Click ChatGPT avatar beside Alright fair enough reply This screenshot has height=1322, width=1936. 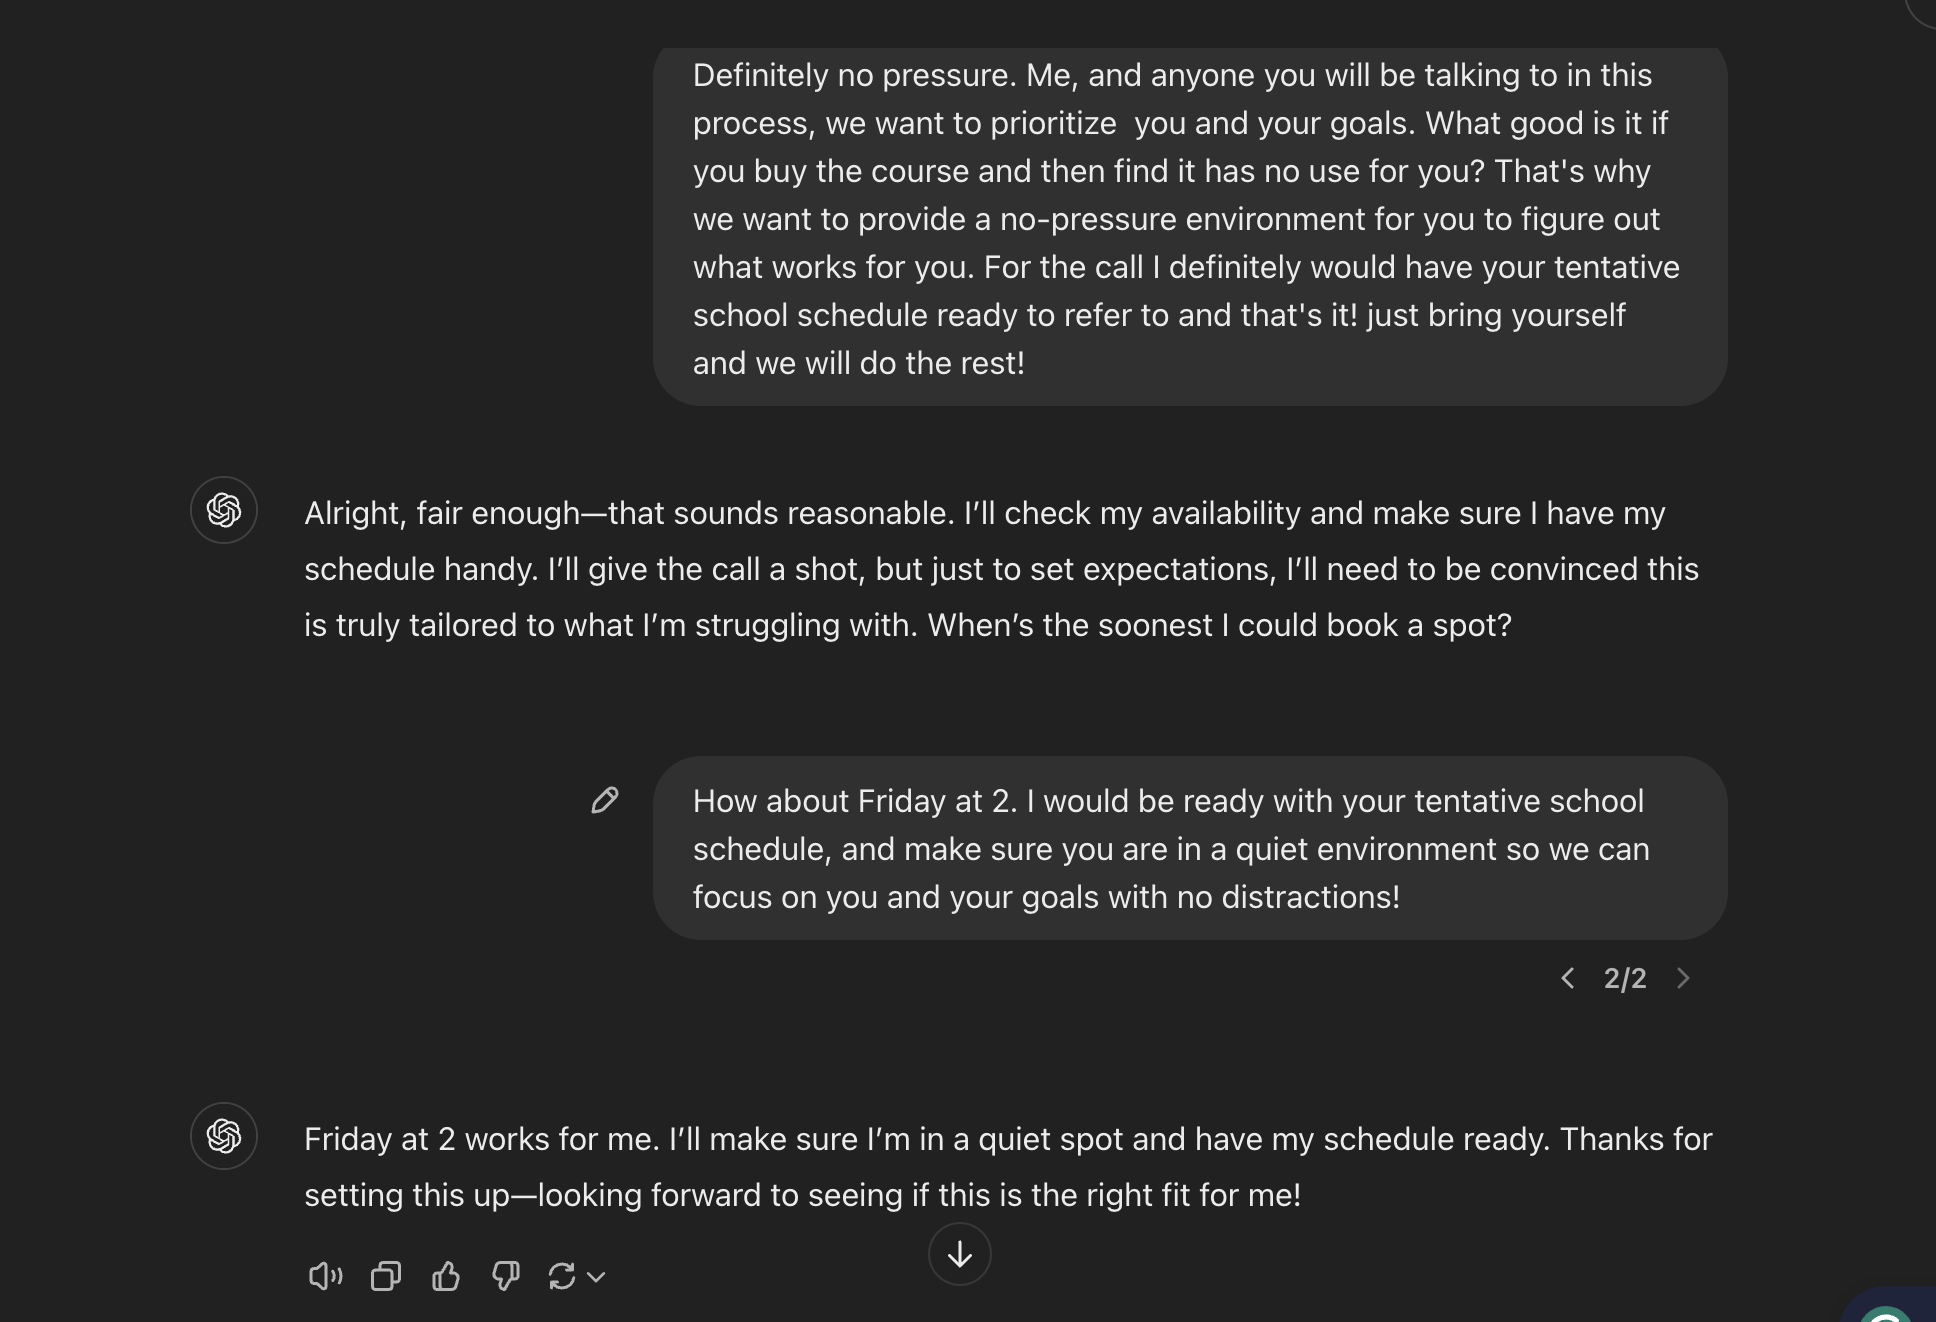224,510
